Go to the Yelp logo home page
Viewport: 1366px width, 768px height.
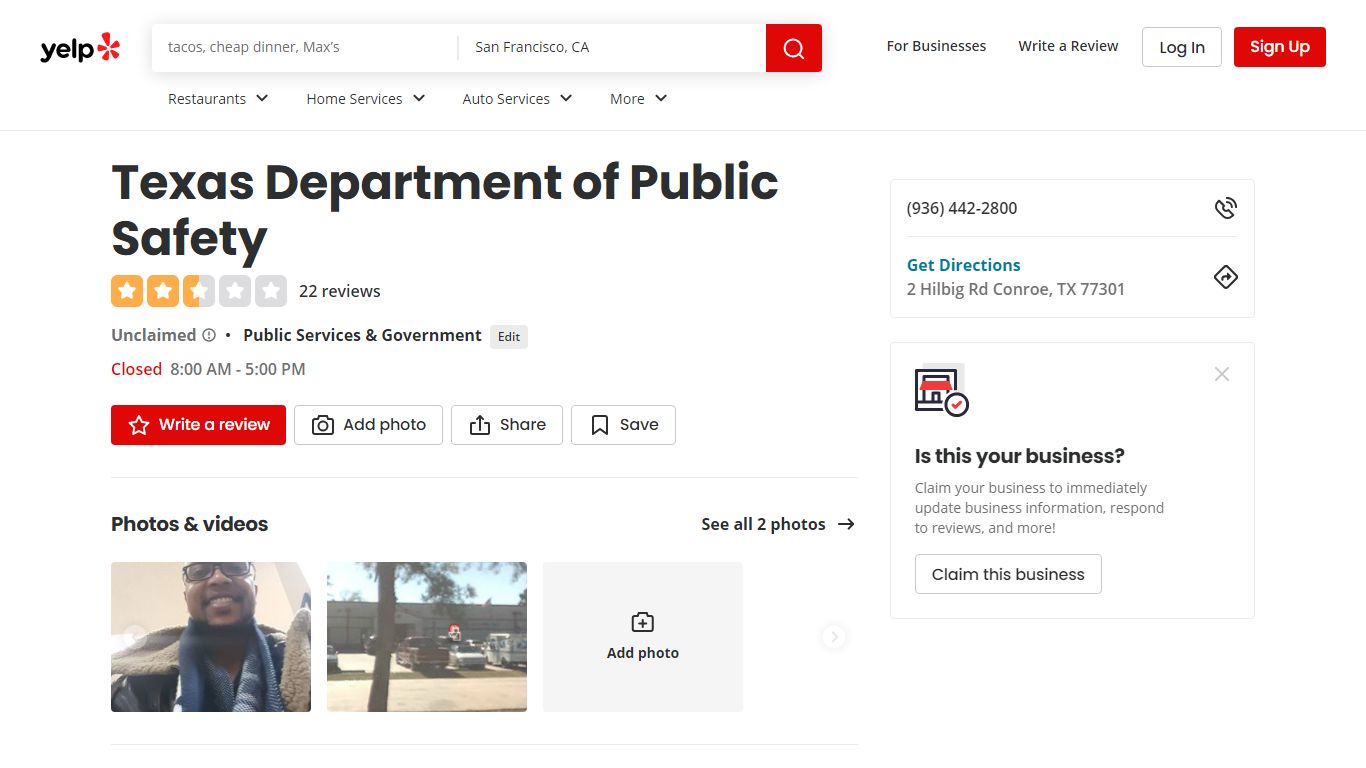pyautogui.click(x=80, y=48)
